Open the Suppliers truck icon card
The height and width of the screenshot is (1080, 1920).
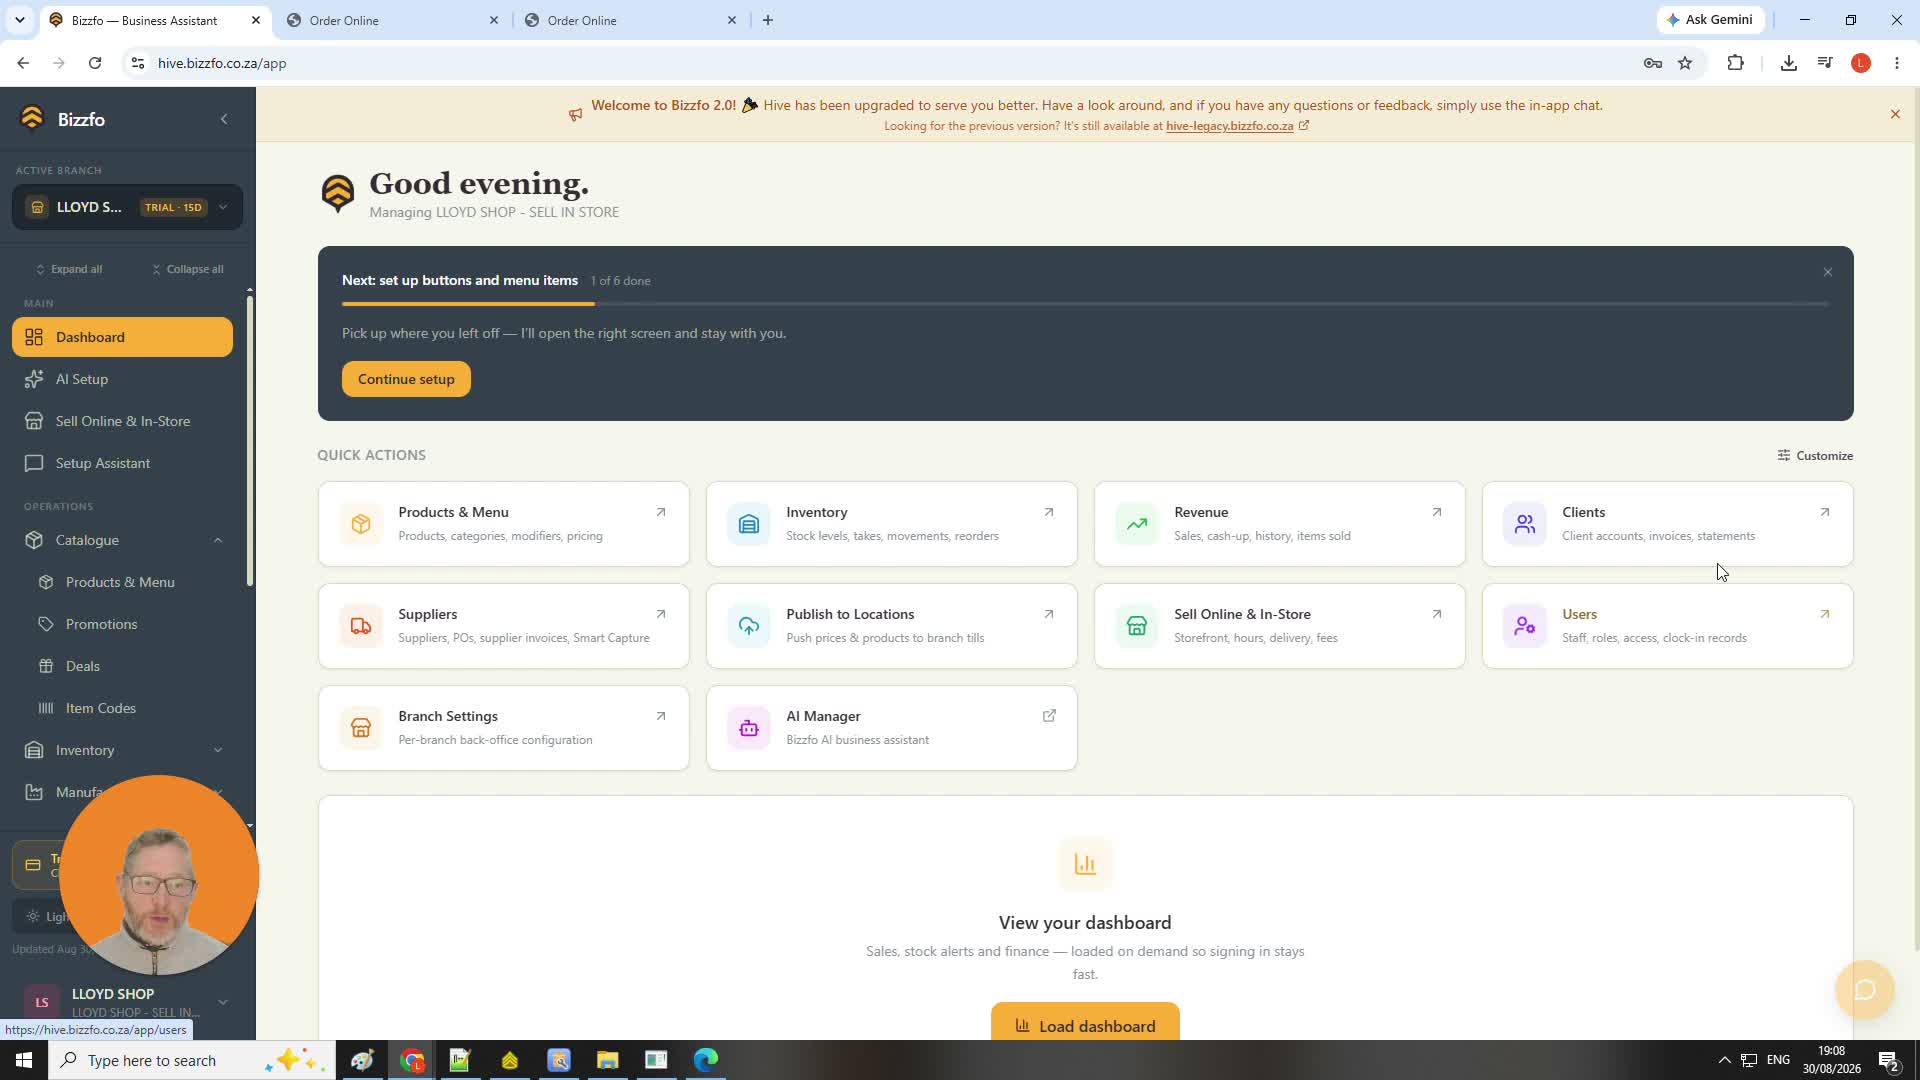(x=361, y=626)
